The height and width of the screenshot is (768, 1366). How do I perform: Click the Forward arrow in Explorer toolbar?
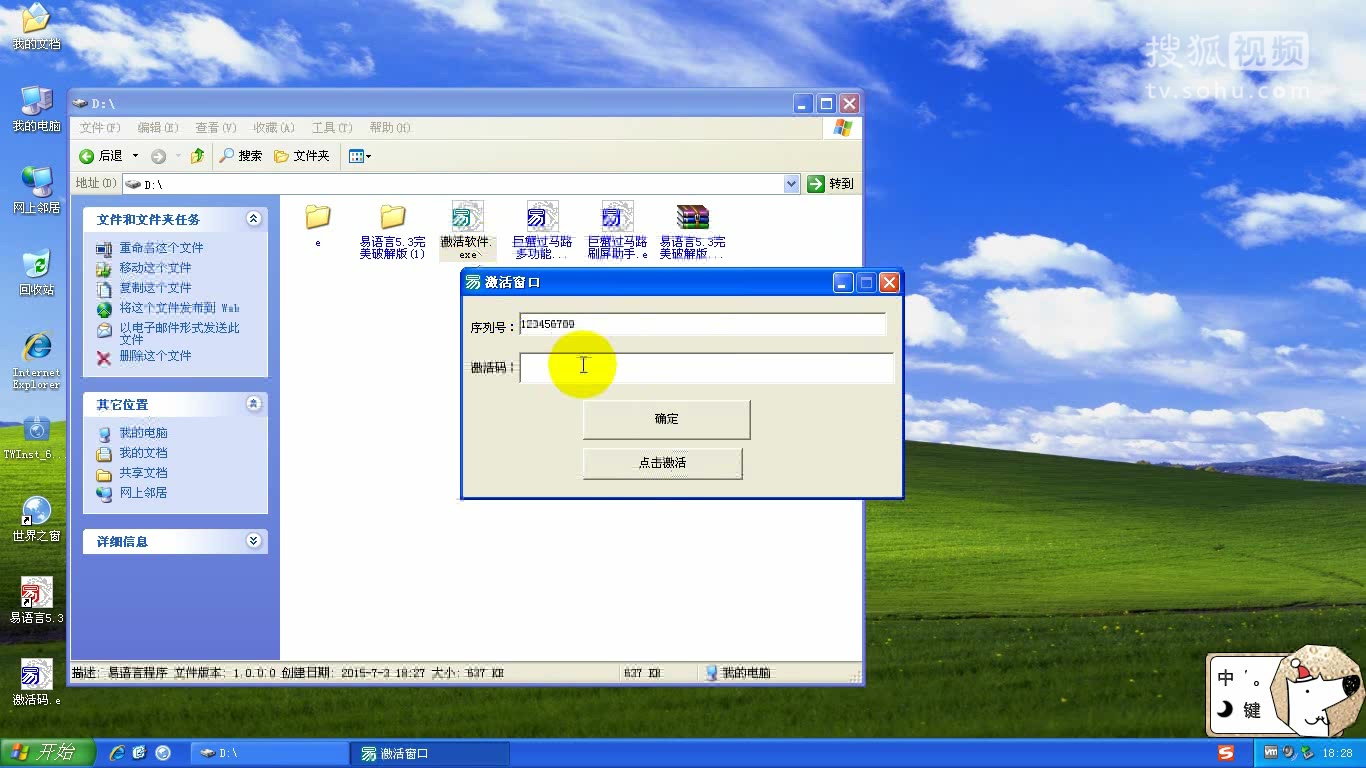[158, 156]
